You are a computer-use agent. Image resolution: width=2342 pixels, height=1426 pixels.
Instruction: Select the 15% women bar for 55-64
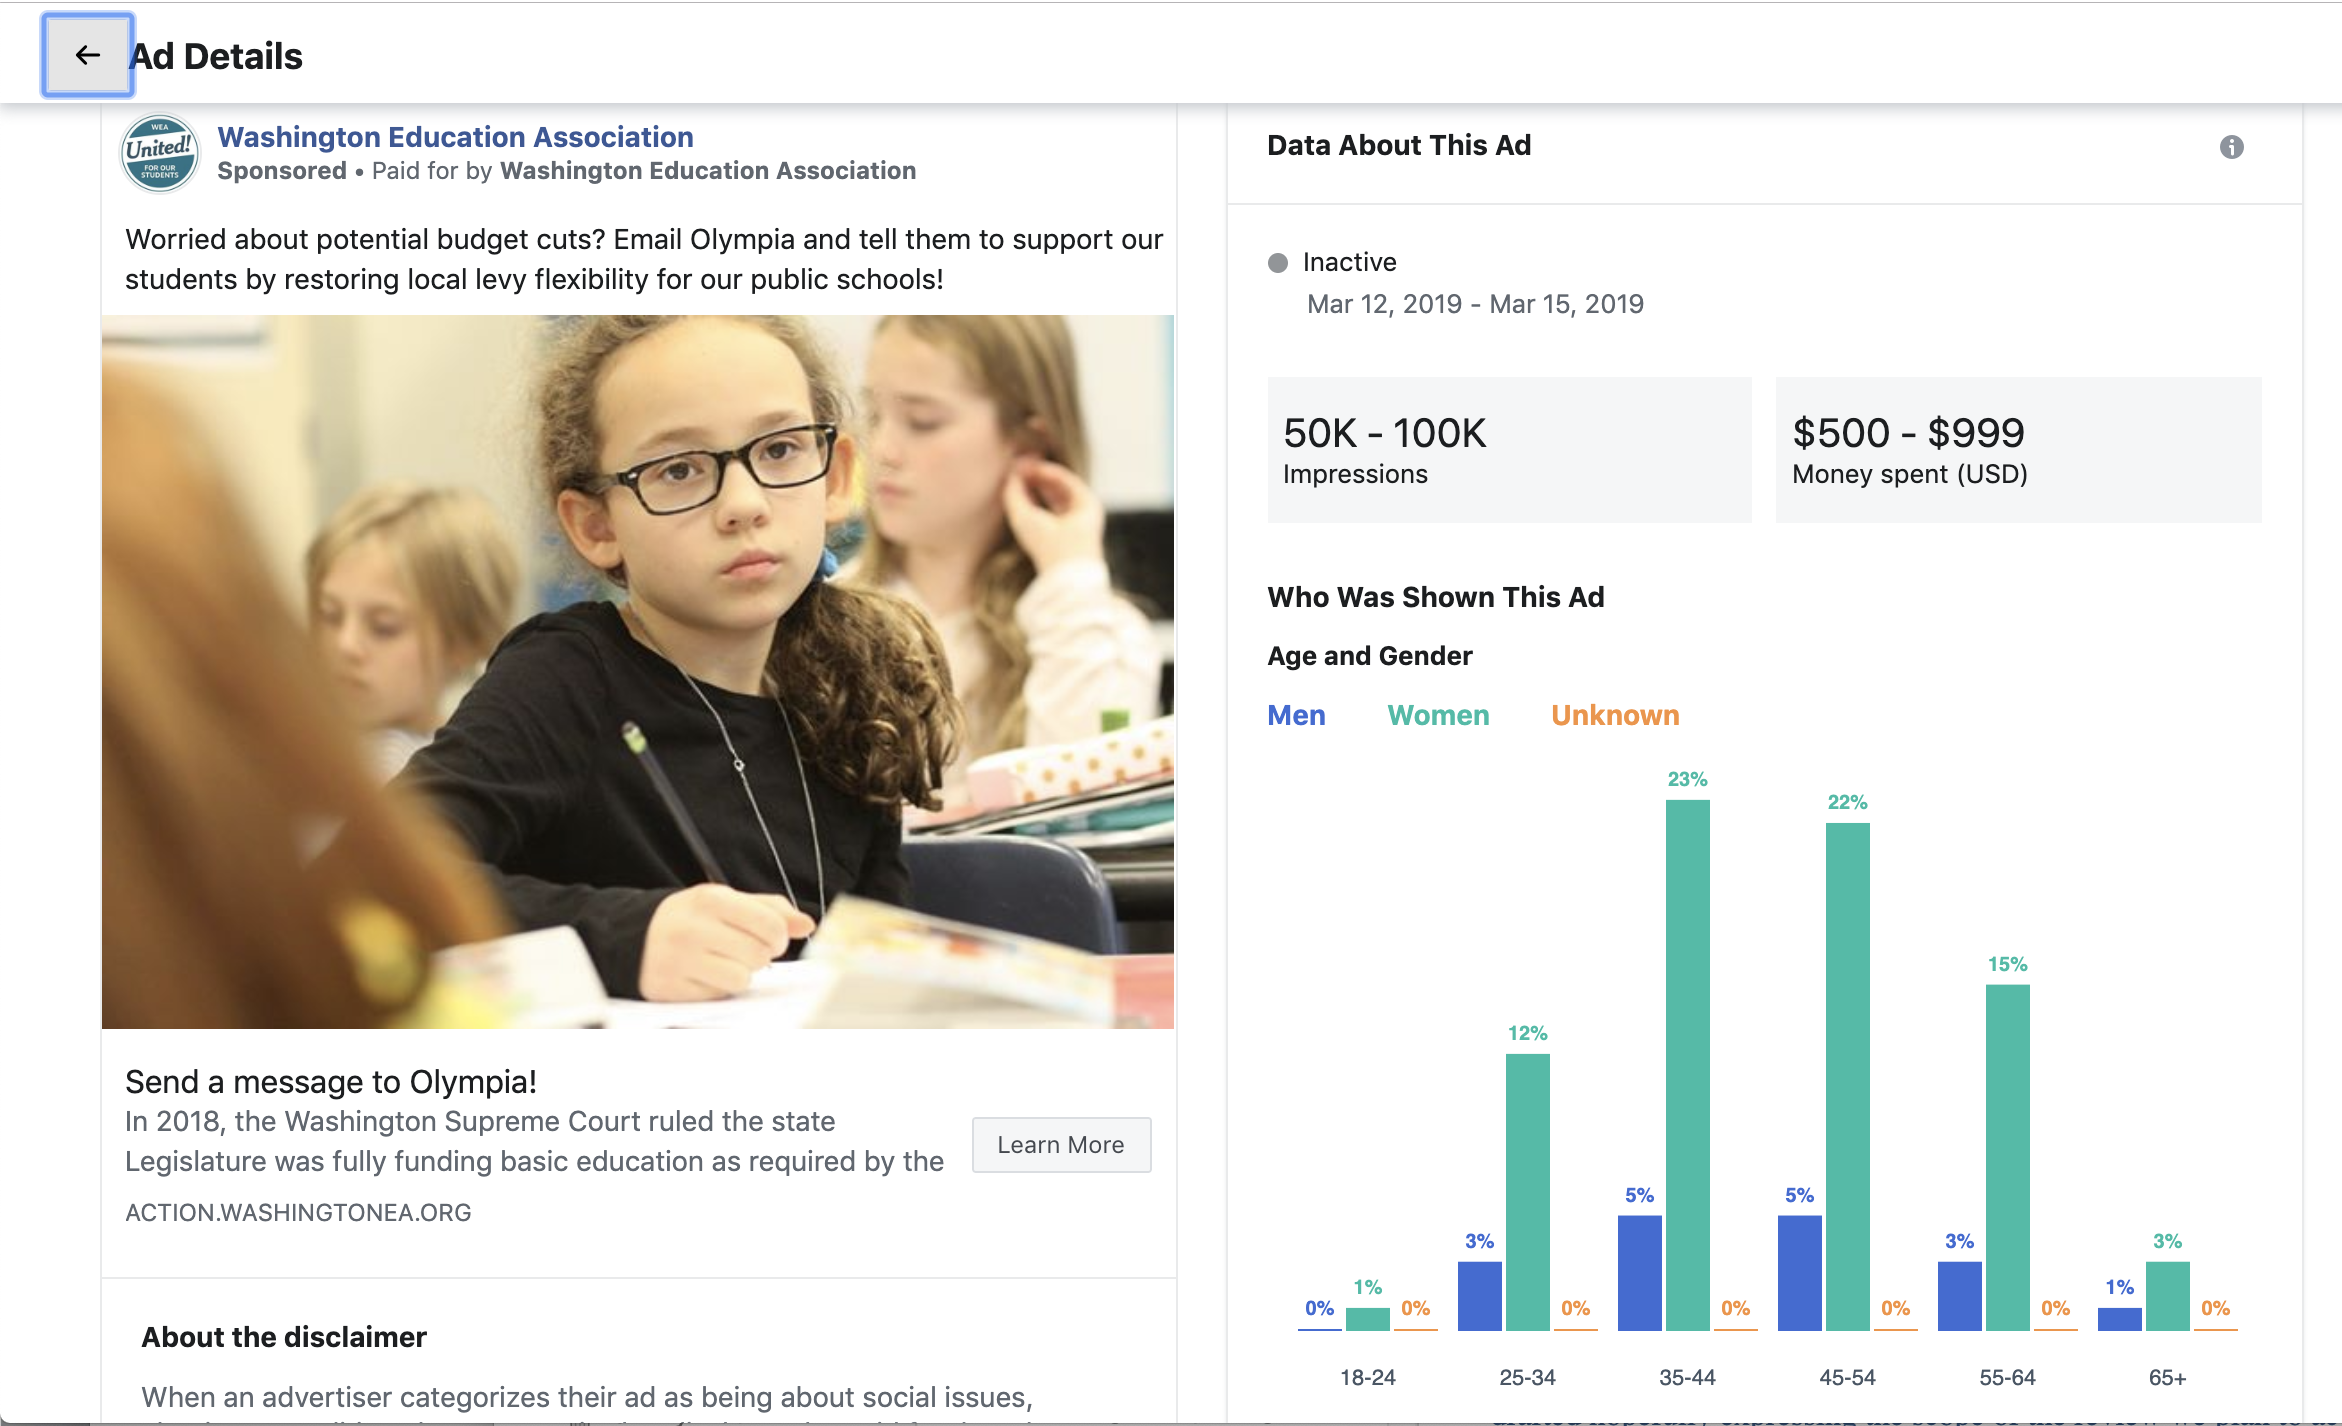click(2007, 1157)
